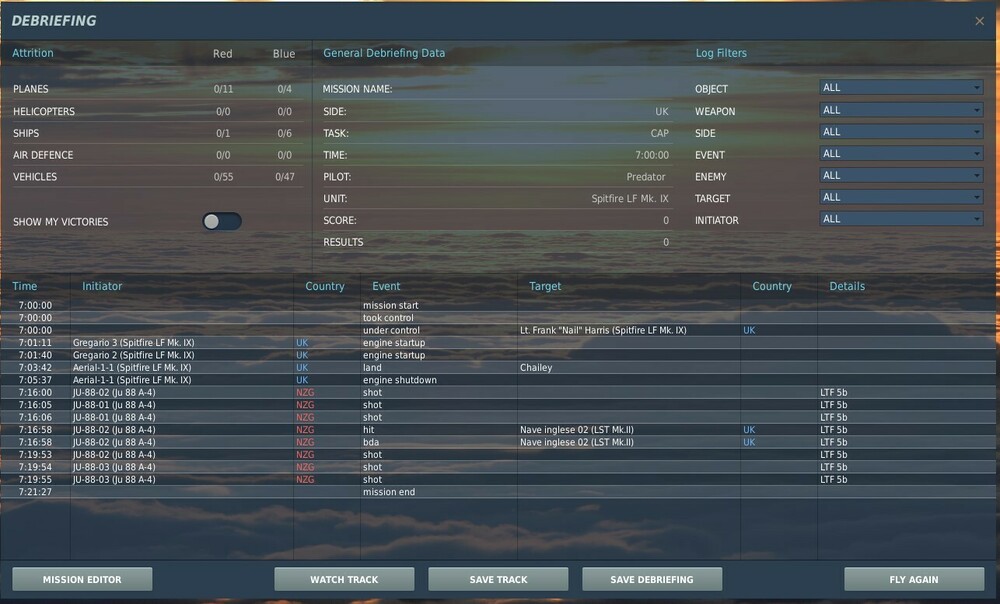Image resolution: width=1000 pixels, height=604 pixels.
Task: Click the PLANES attrition row label
Action: (x=31, y=89)
